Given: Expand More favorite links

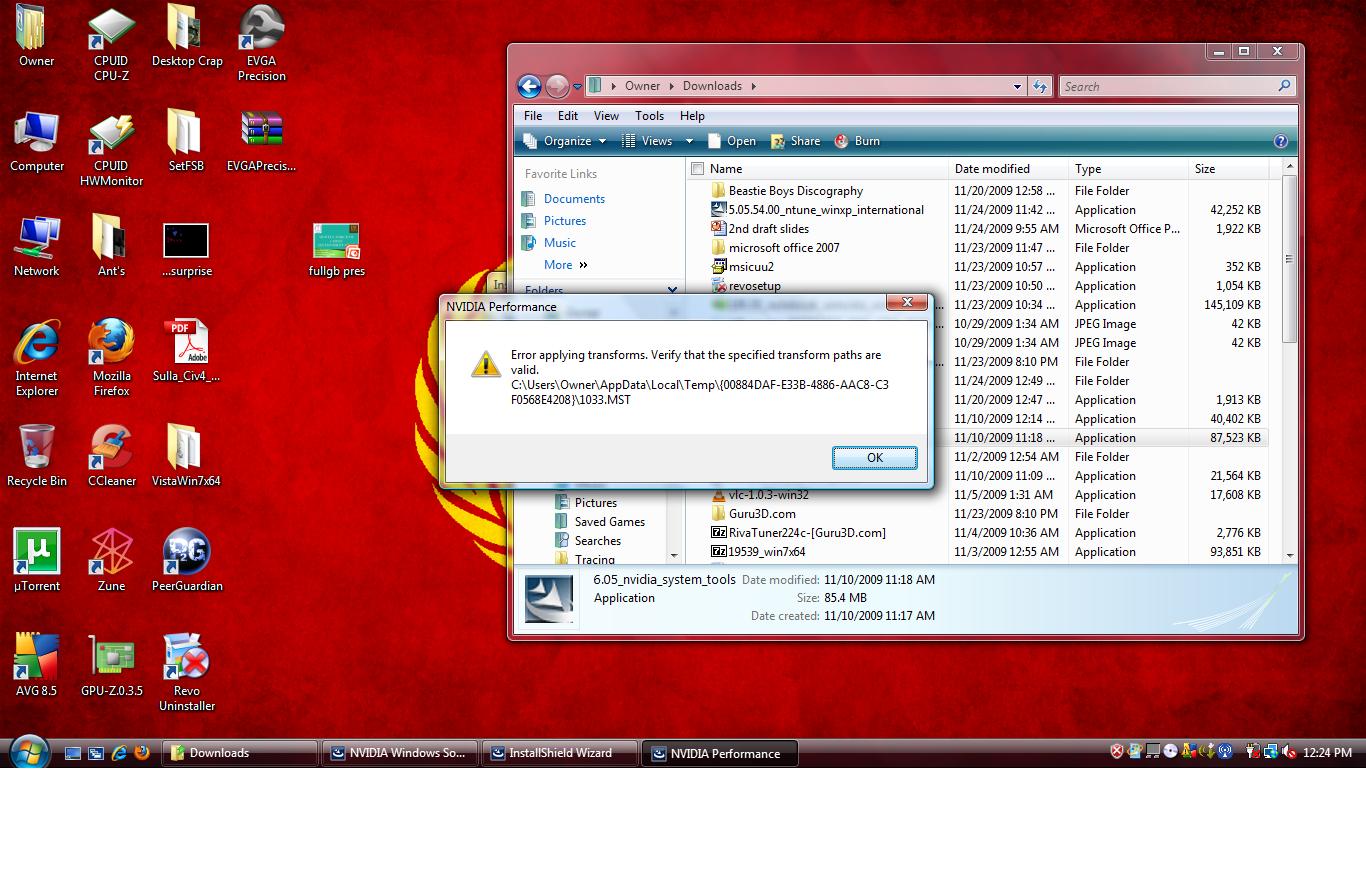Looking at the screenshot, I should coord(565,265).
